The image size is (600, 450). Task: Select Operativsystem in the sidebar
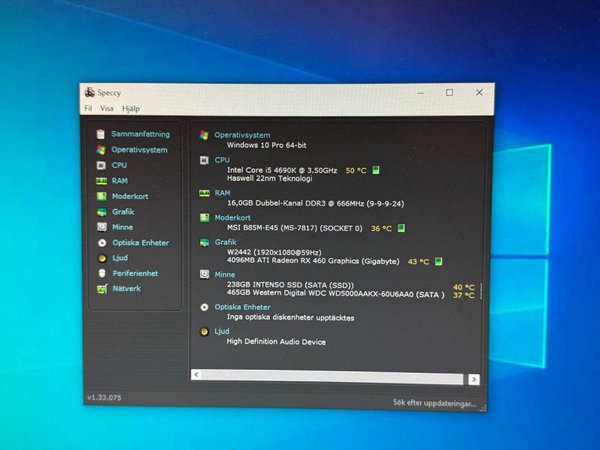[139, 150]
